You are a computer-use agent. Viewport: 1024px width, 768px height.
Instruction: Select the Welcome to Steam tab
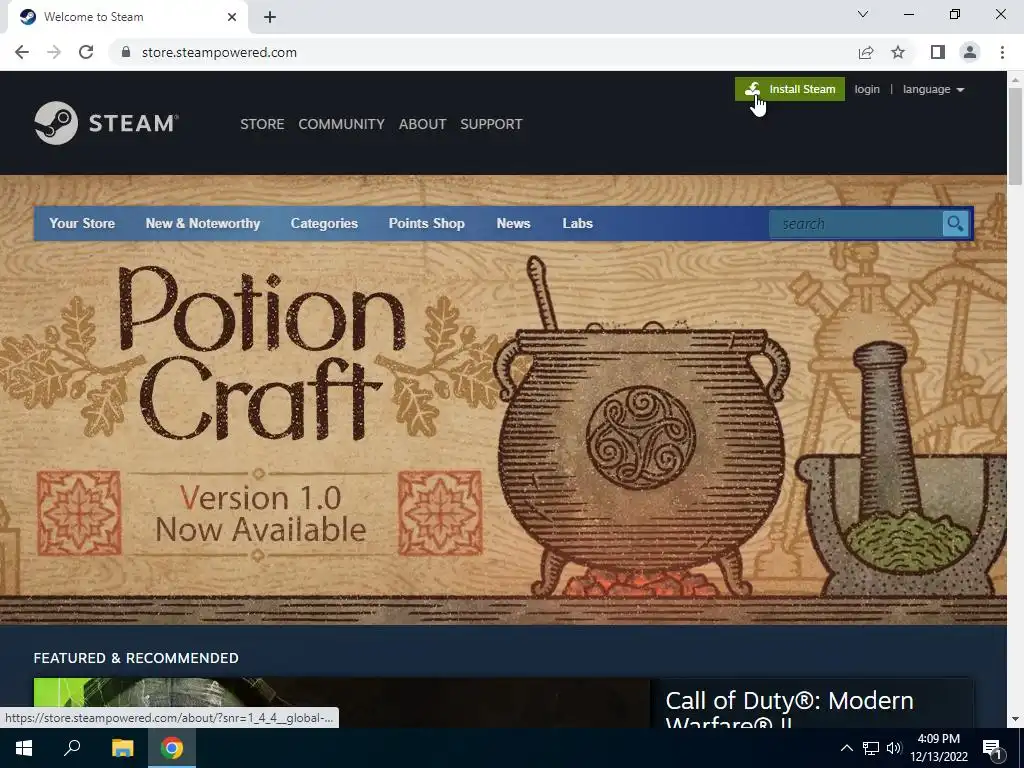point(127,17)
